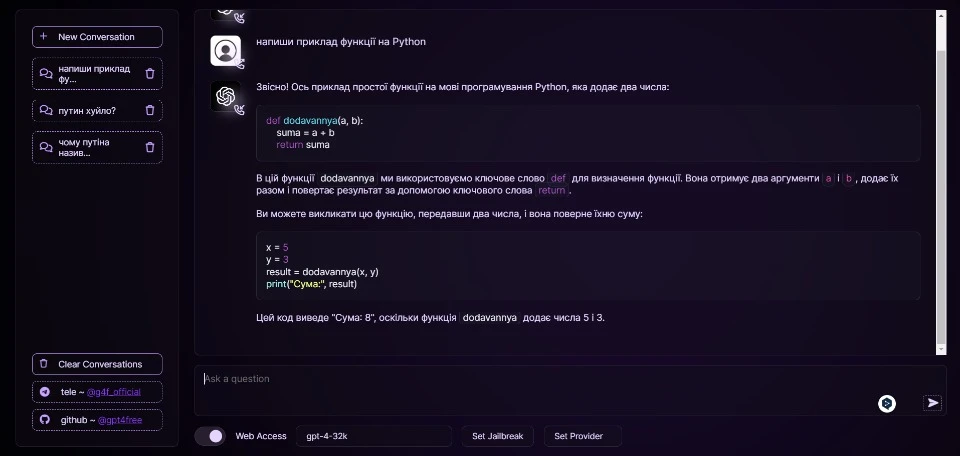
Task: Click the Clear Conversations button
Action: point(97,364)
